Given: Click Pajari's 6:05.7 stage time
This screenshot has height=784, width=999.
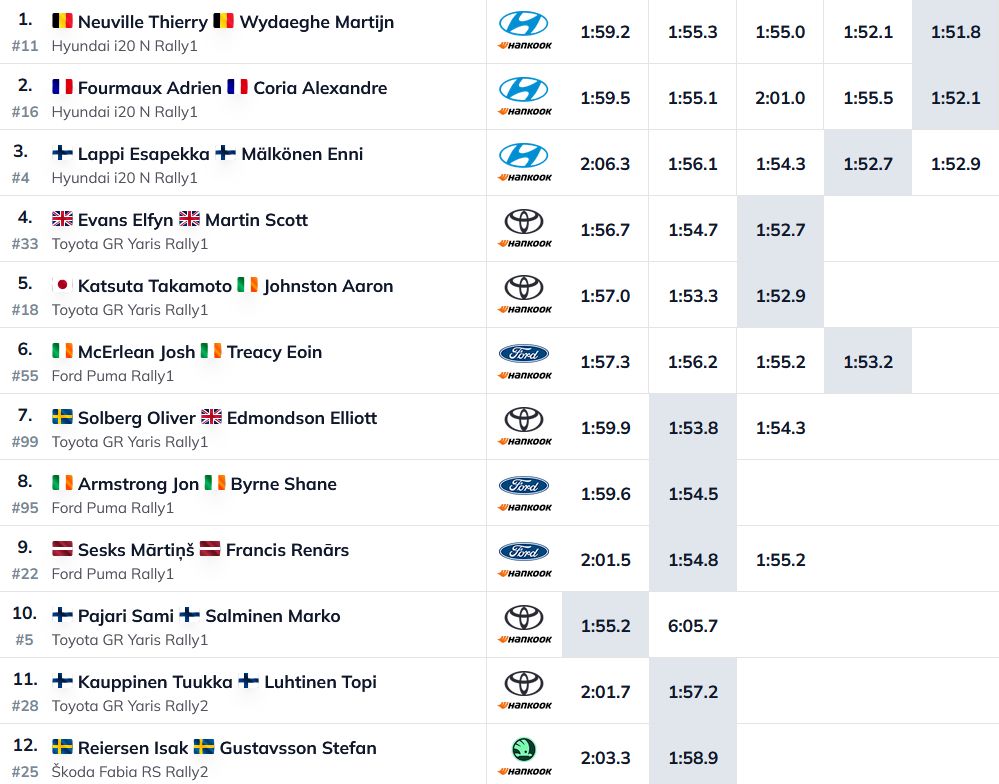Looking at the screenshot, I should tap(692, 626).
